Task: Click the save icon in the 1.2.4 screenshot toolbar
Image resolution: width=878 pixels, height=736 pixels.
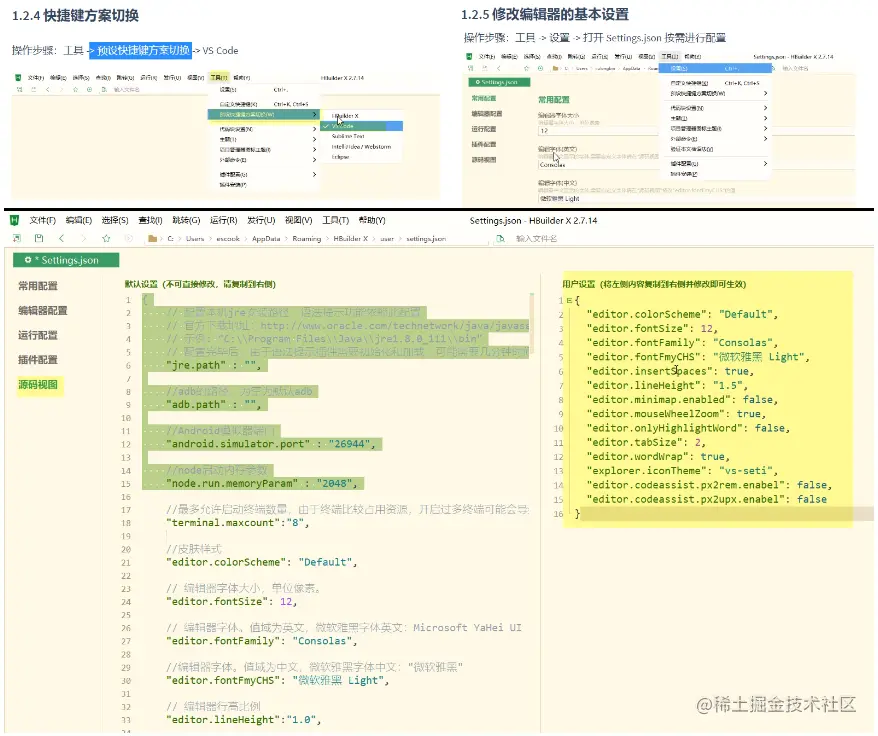Action: (34, 90)
